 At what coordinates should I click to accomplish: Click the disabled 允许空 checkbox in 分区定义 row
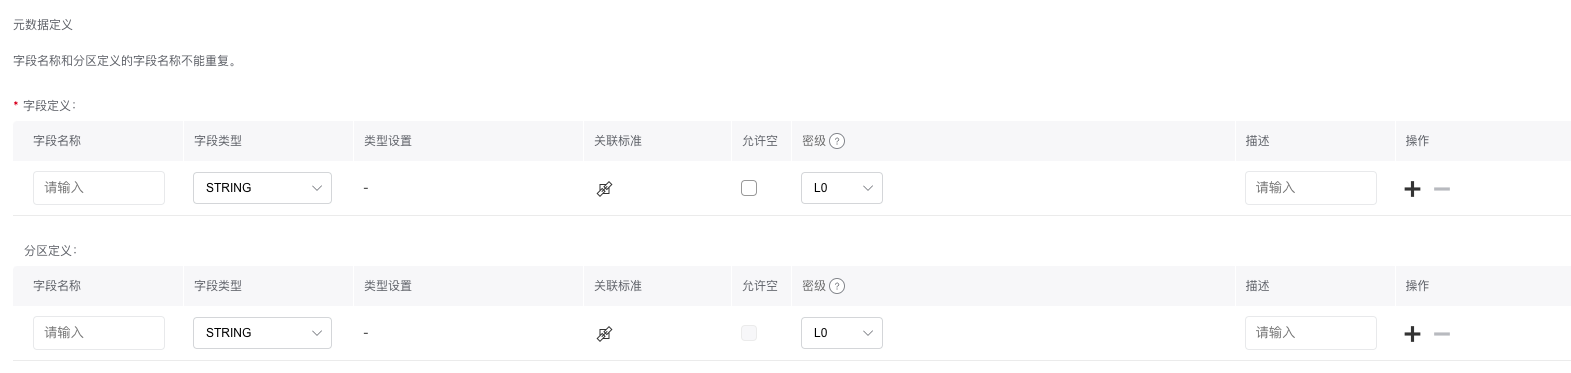click(x=749, y=332)
